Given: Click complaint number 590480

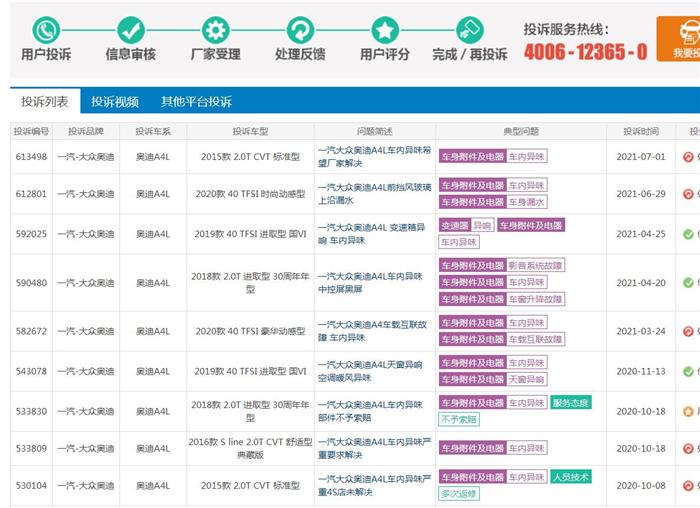Looking at the screenshot, I should click(x=31, y=283).
